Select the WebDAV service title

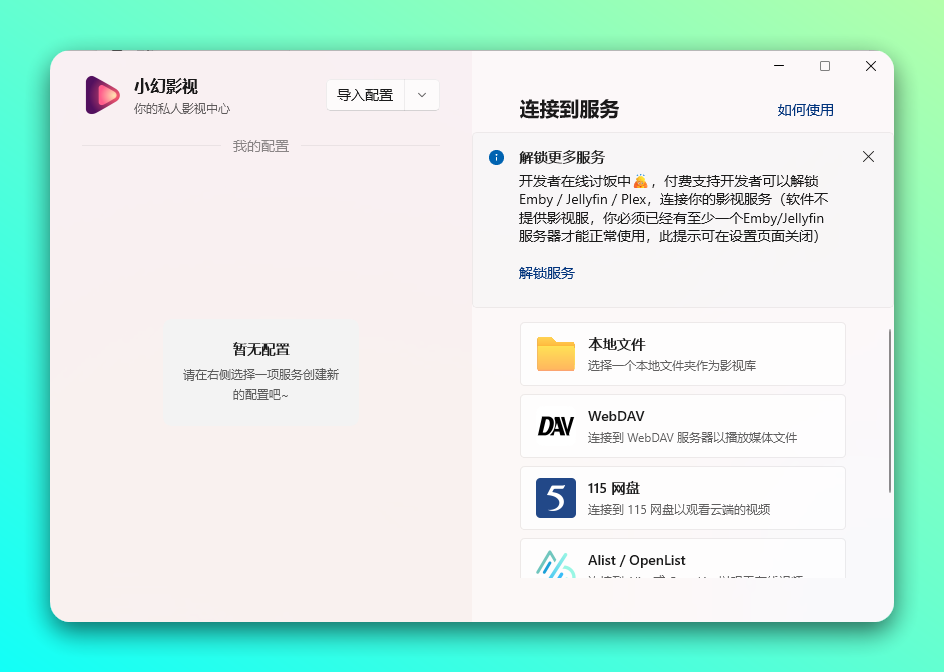616,416
